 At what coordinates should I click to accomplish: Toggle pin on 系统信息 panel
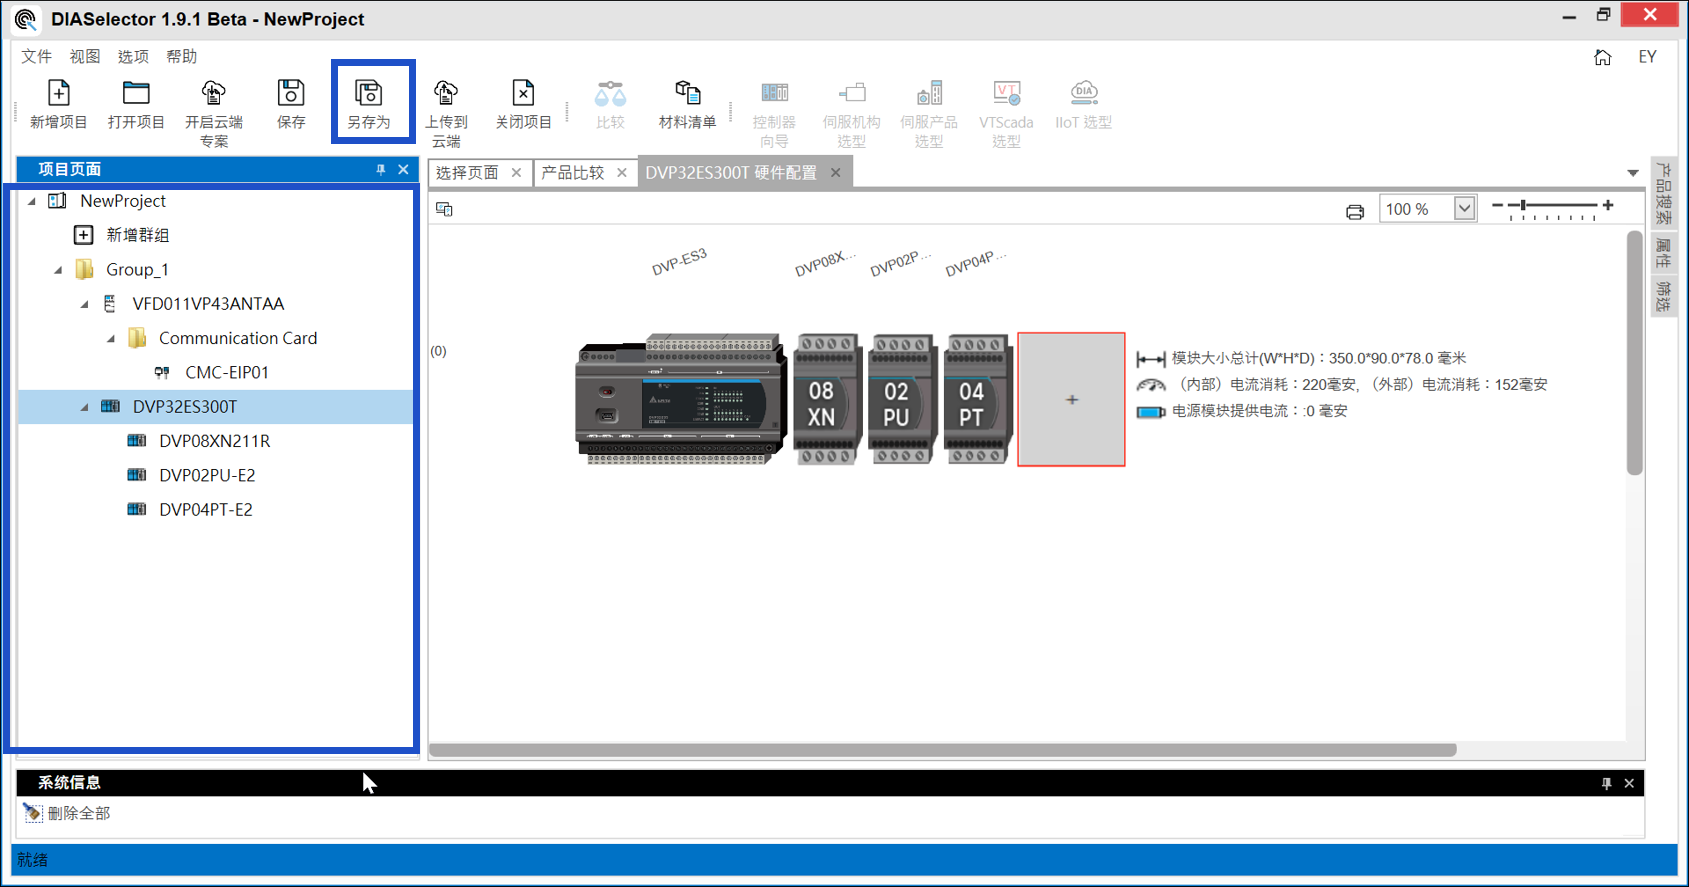click(1606, 783)
